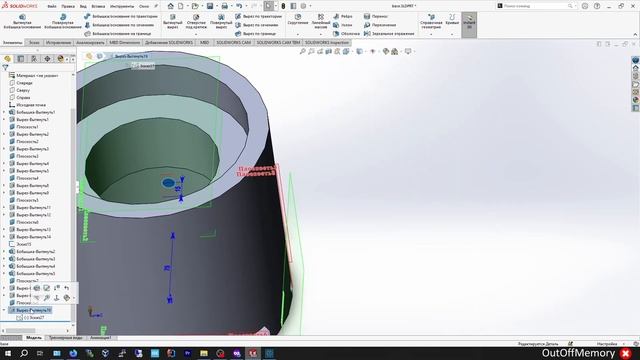Viewport: 640px width, 360px height.
Task: Select the Wrap tool (Перенос)
Action: tap(376, 16)
